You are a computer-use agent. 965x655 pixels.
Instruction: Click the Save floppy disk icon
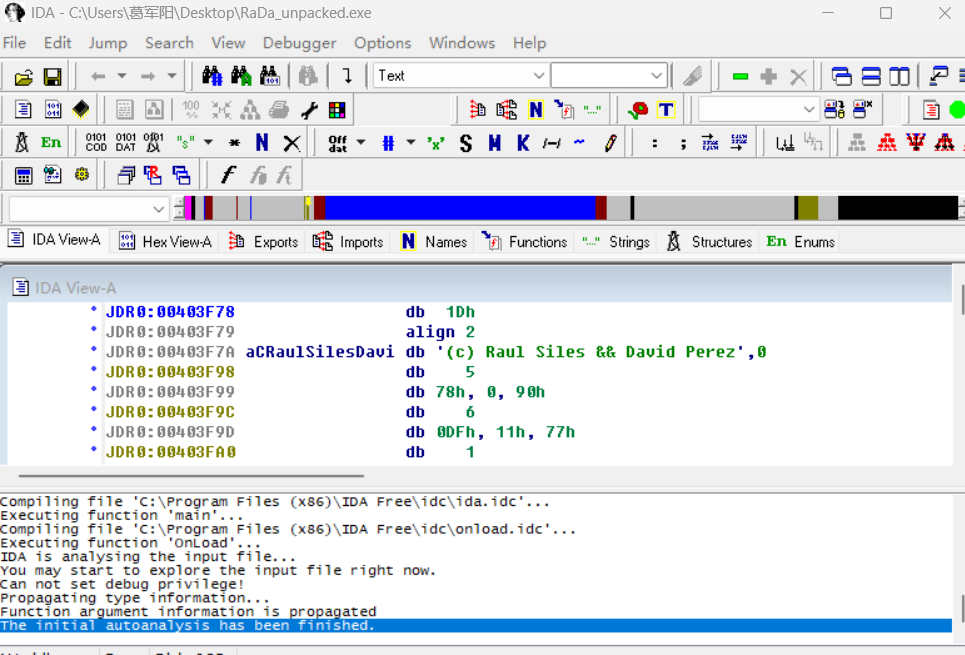pos(52,76)
